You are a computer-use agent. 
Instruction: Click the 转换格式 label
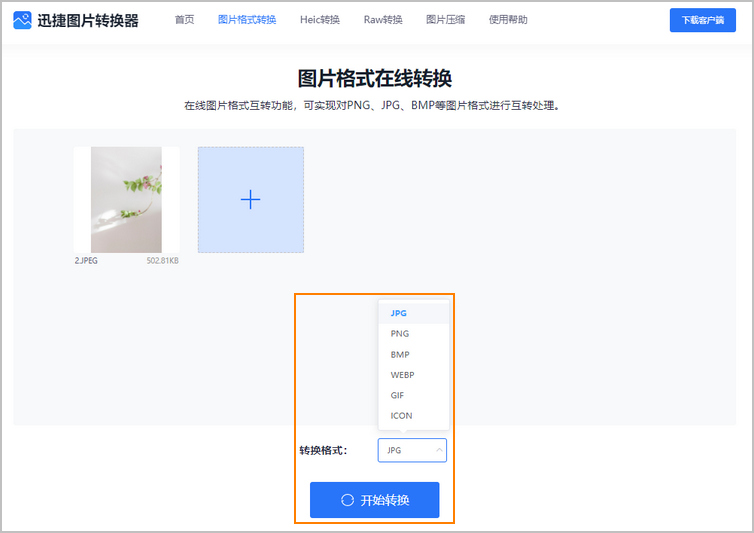tap(323, 451)
